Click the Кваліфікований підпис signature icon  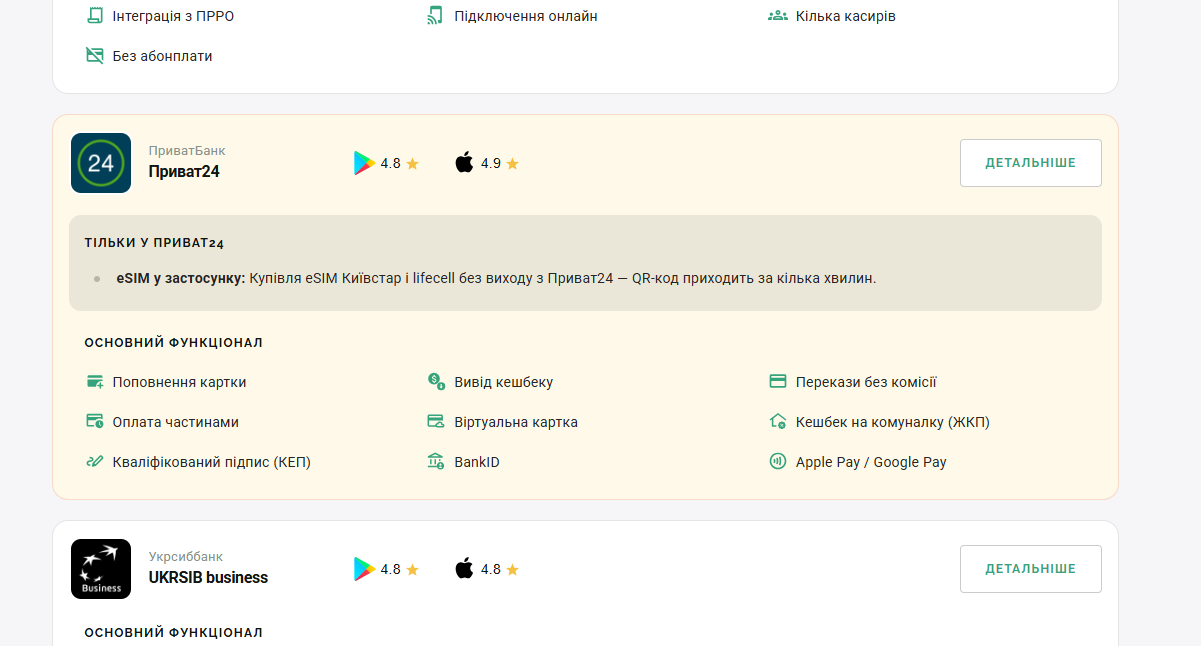click(x=95, y=462)
